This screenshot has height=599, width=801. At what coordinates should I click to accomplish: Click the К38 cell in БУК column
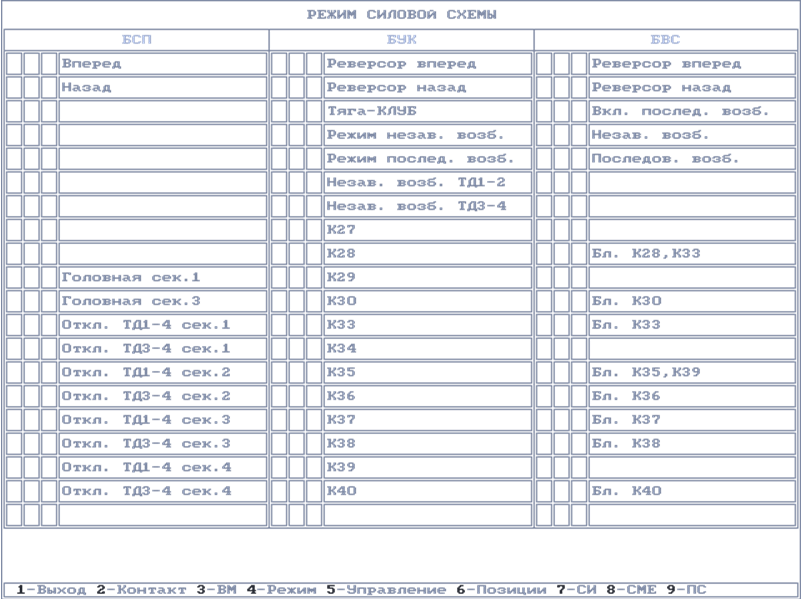(x=428, y=443)
